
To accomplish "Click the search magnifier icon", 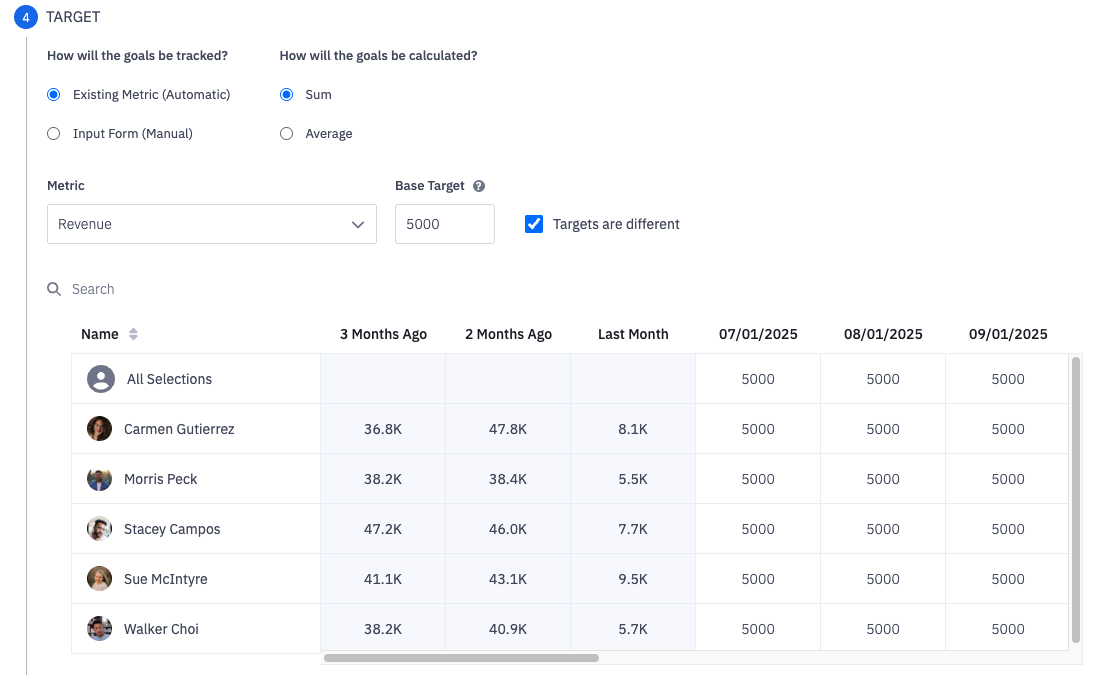I will tap(54, 289).
